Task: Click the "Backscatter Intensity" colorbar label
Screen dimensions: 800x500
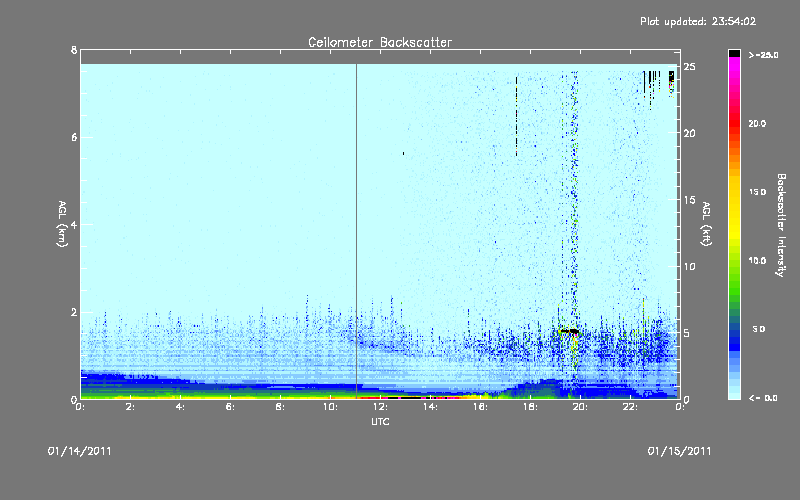Action: [x=781, y=225]
